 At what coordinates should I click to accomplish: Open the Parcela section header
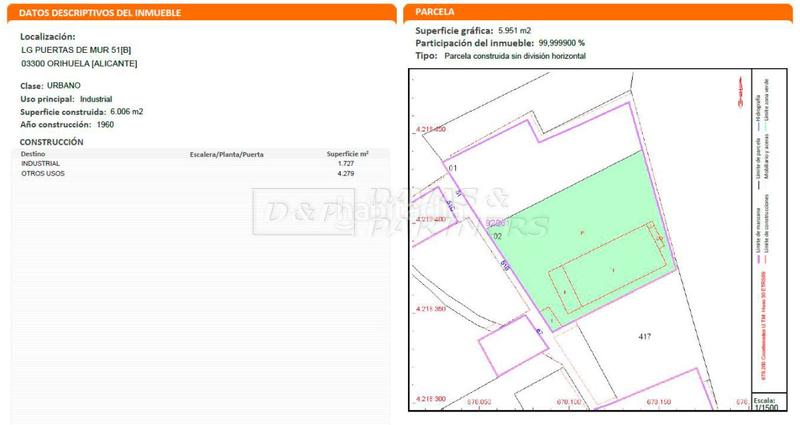(x=435, y=12)
